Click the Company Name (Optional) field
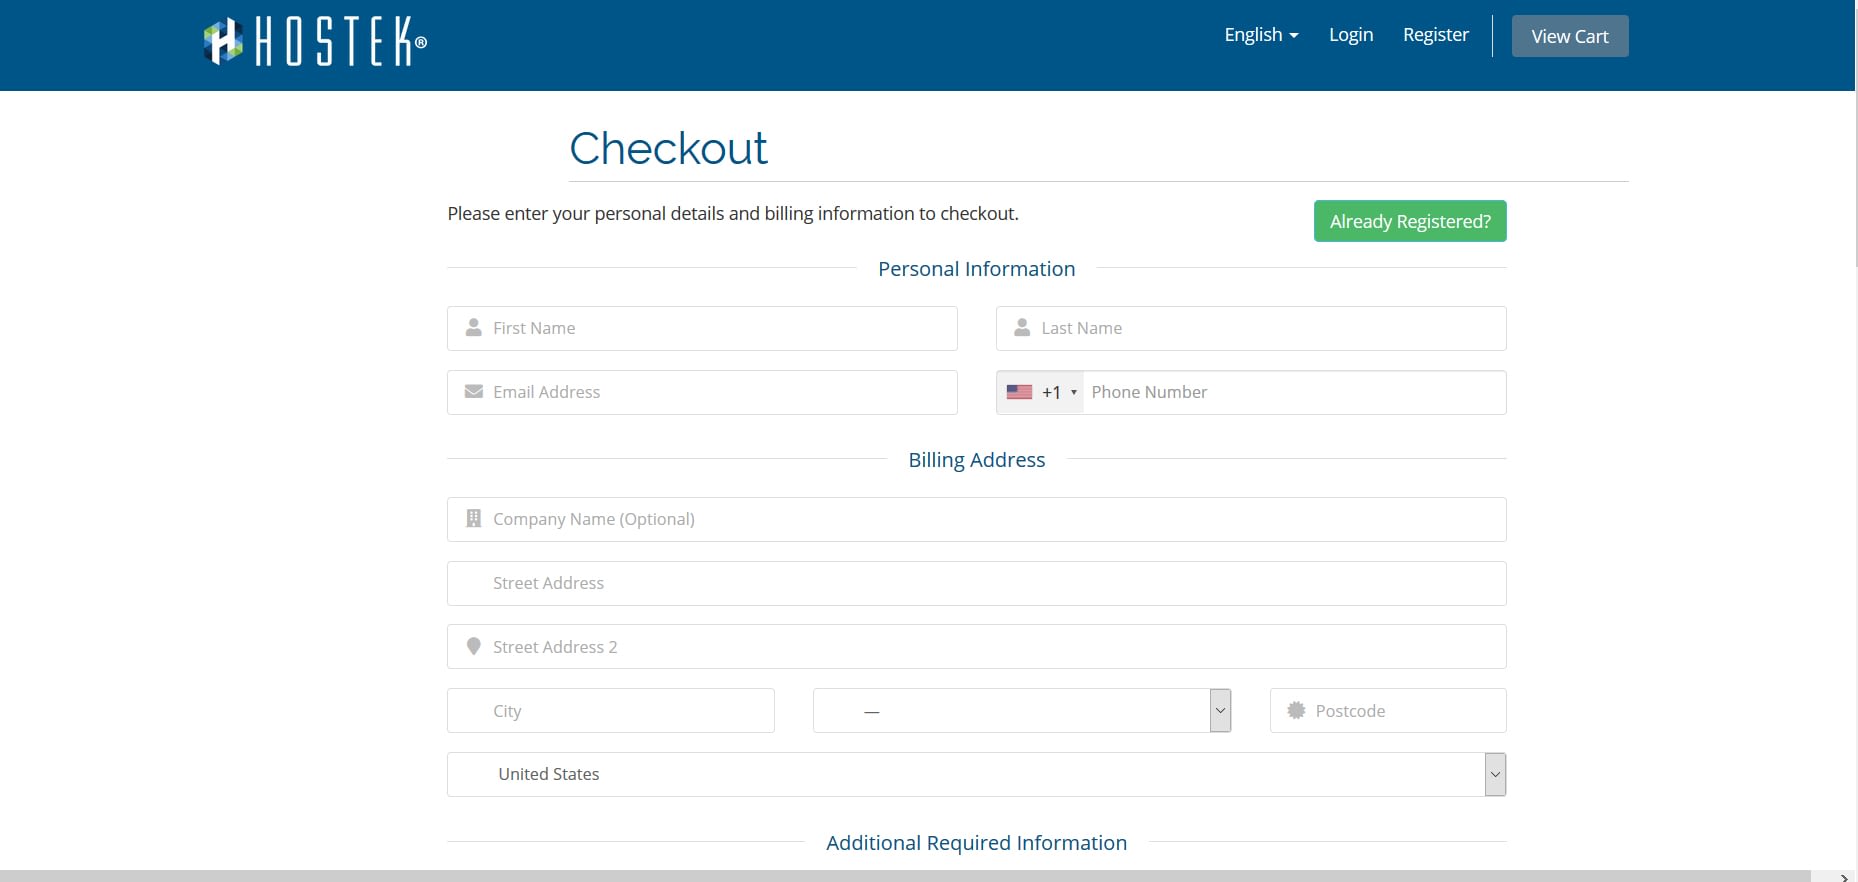 point(977,519)
